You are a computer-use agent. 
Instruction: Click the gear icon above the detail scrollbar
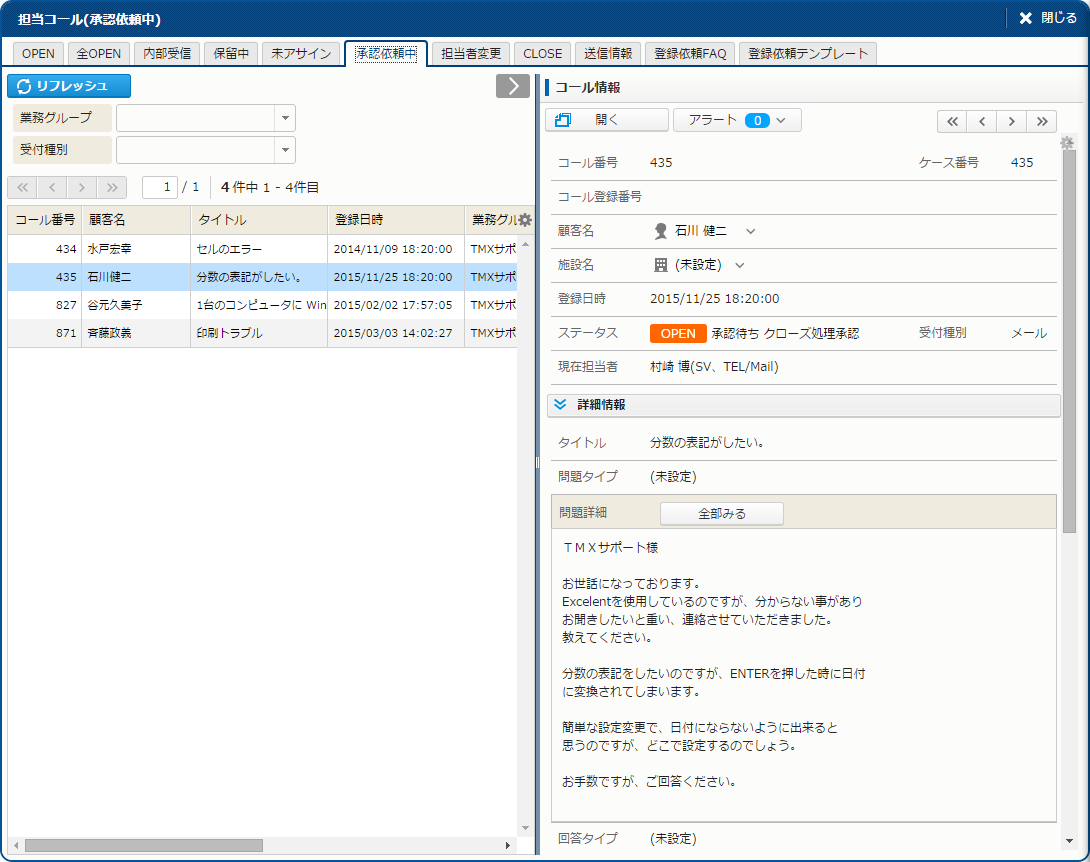click(1068, 144)
